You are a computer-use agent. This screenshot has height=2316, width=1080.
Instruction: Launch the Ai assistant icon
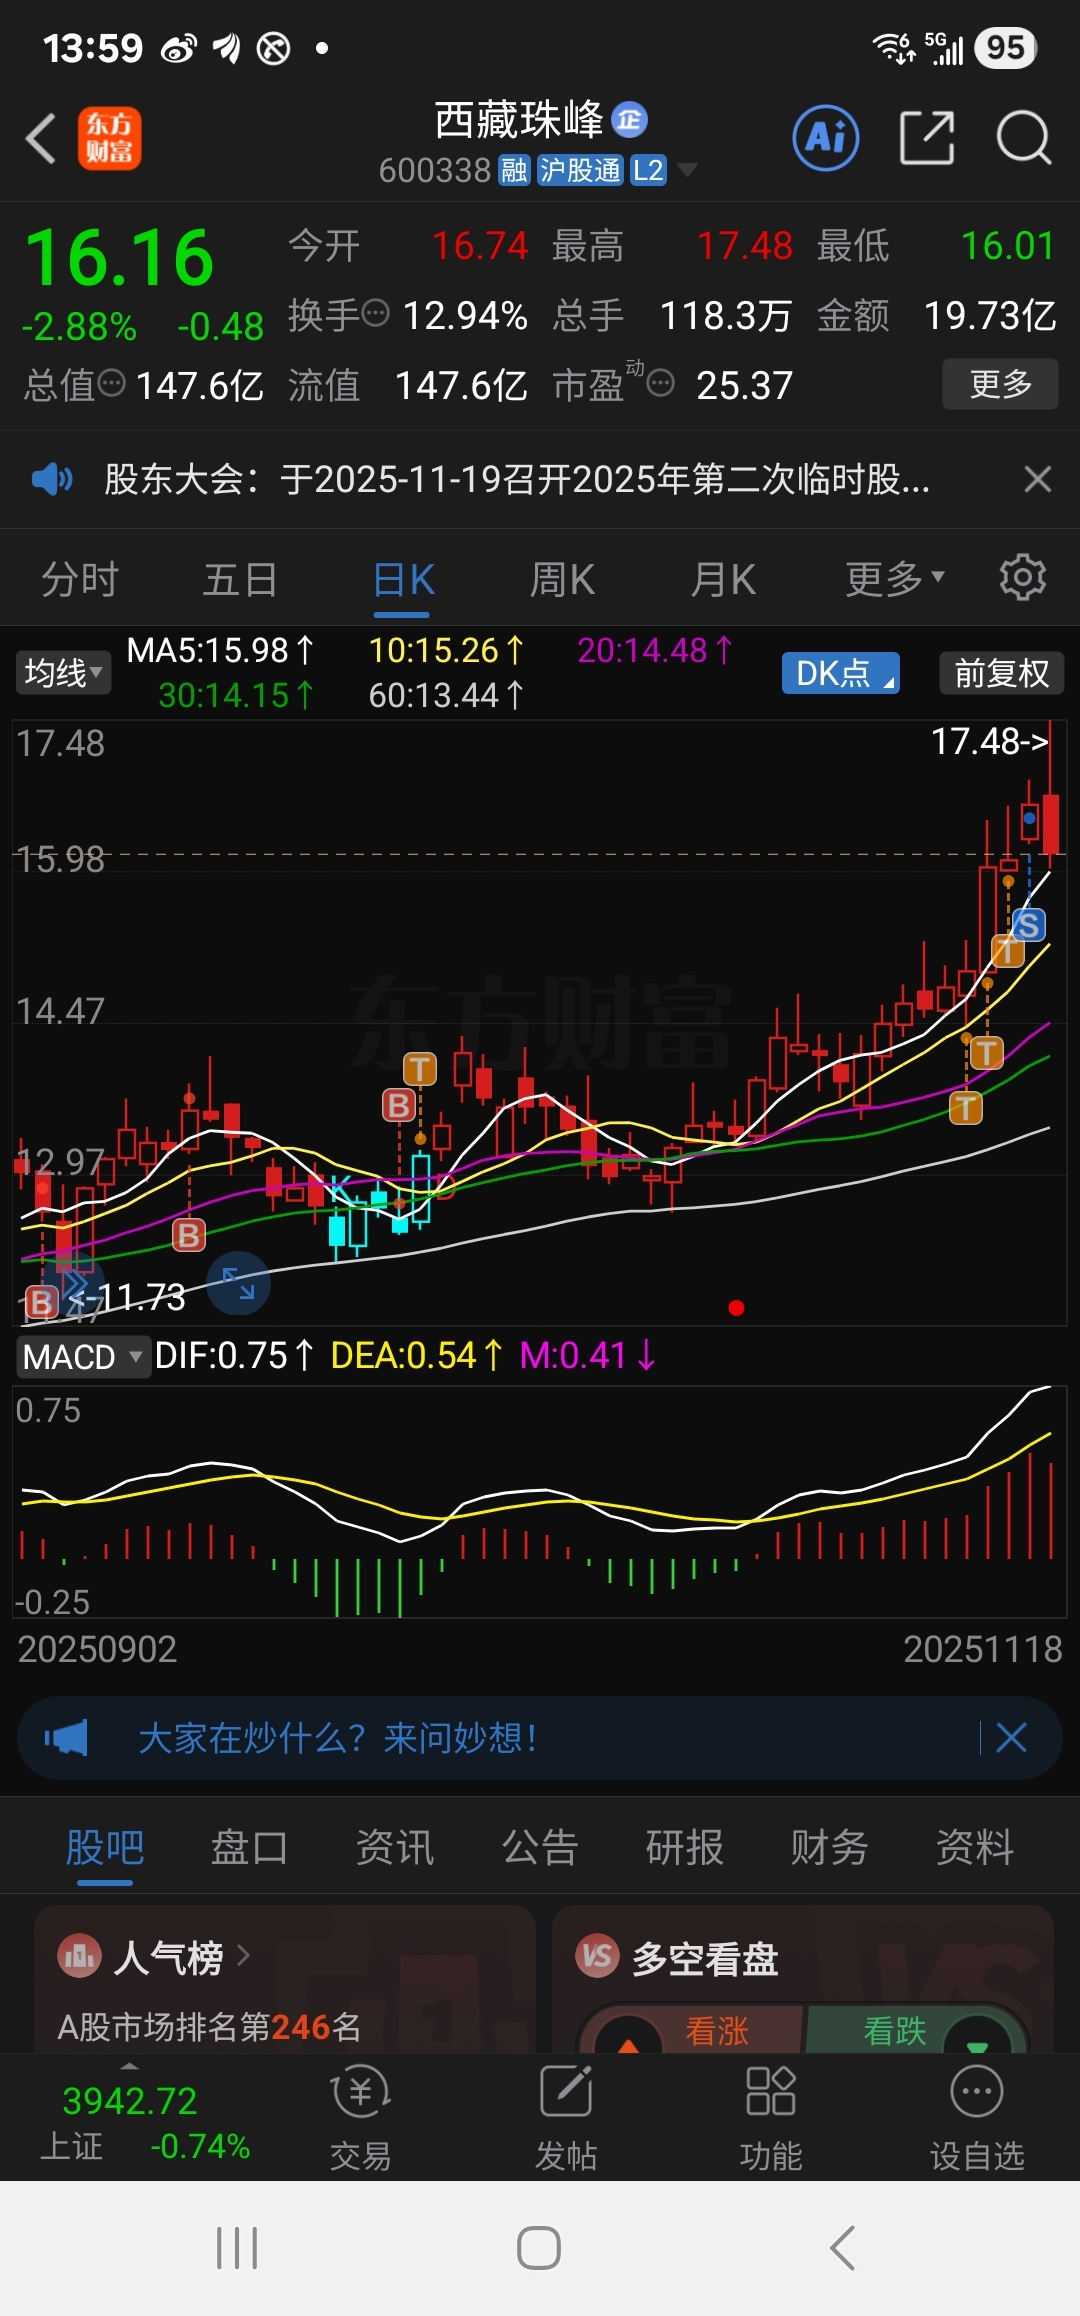[826, 137]
